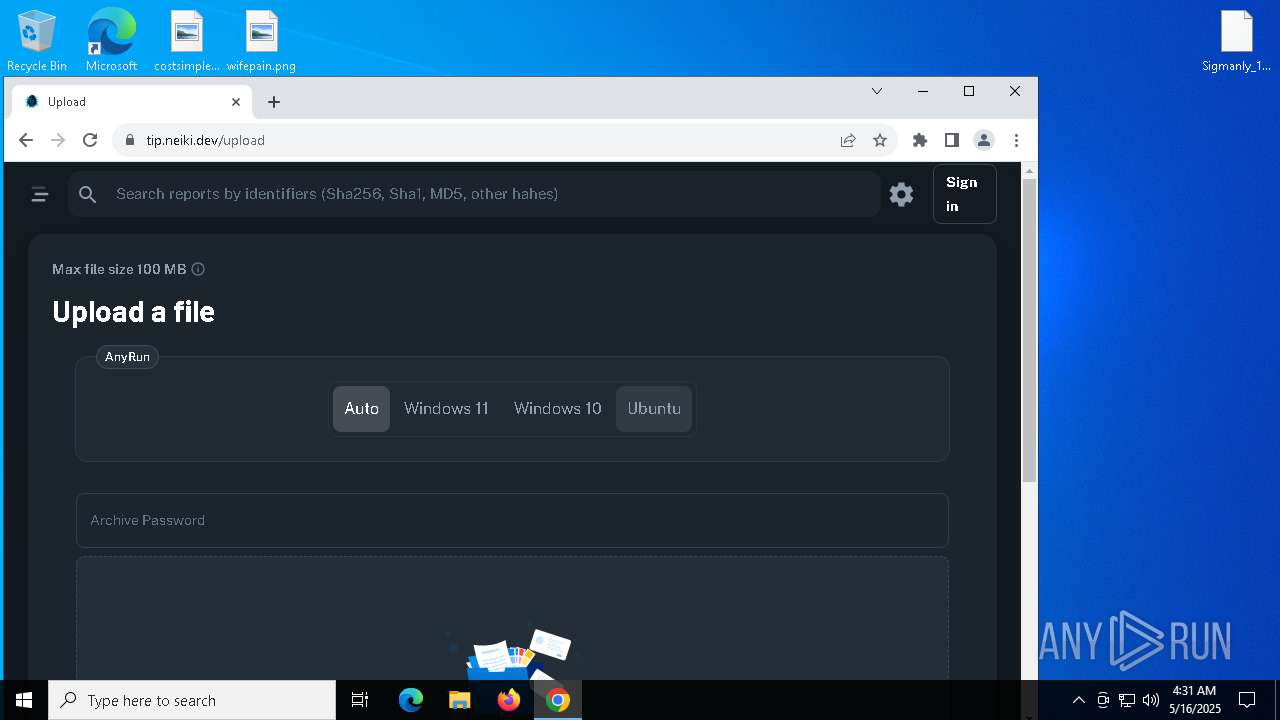The image size is (1280, 720).
Task: Click the info icon beside Max file size
Action: (198, 269)
